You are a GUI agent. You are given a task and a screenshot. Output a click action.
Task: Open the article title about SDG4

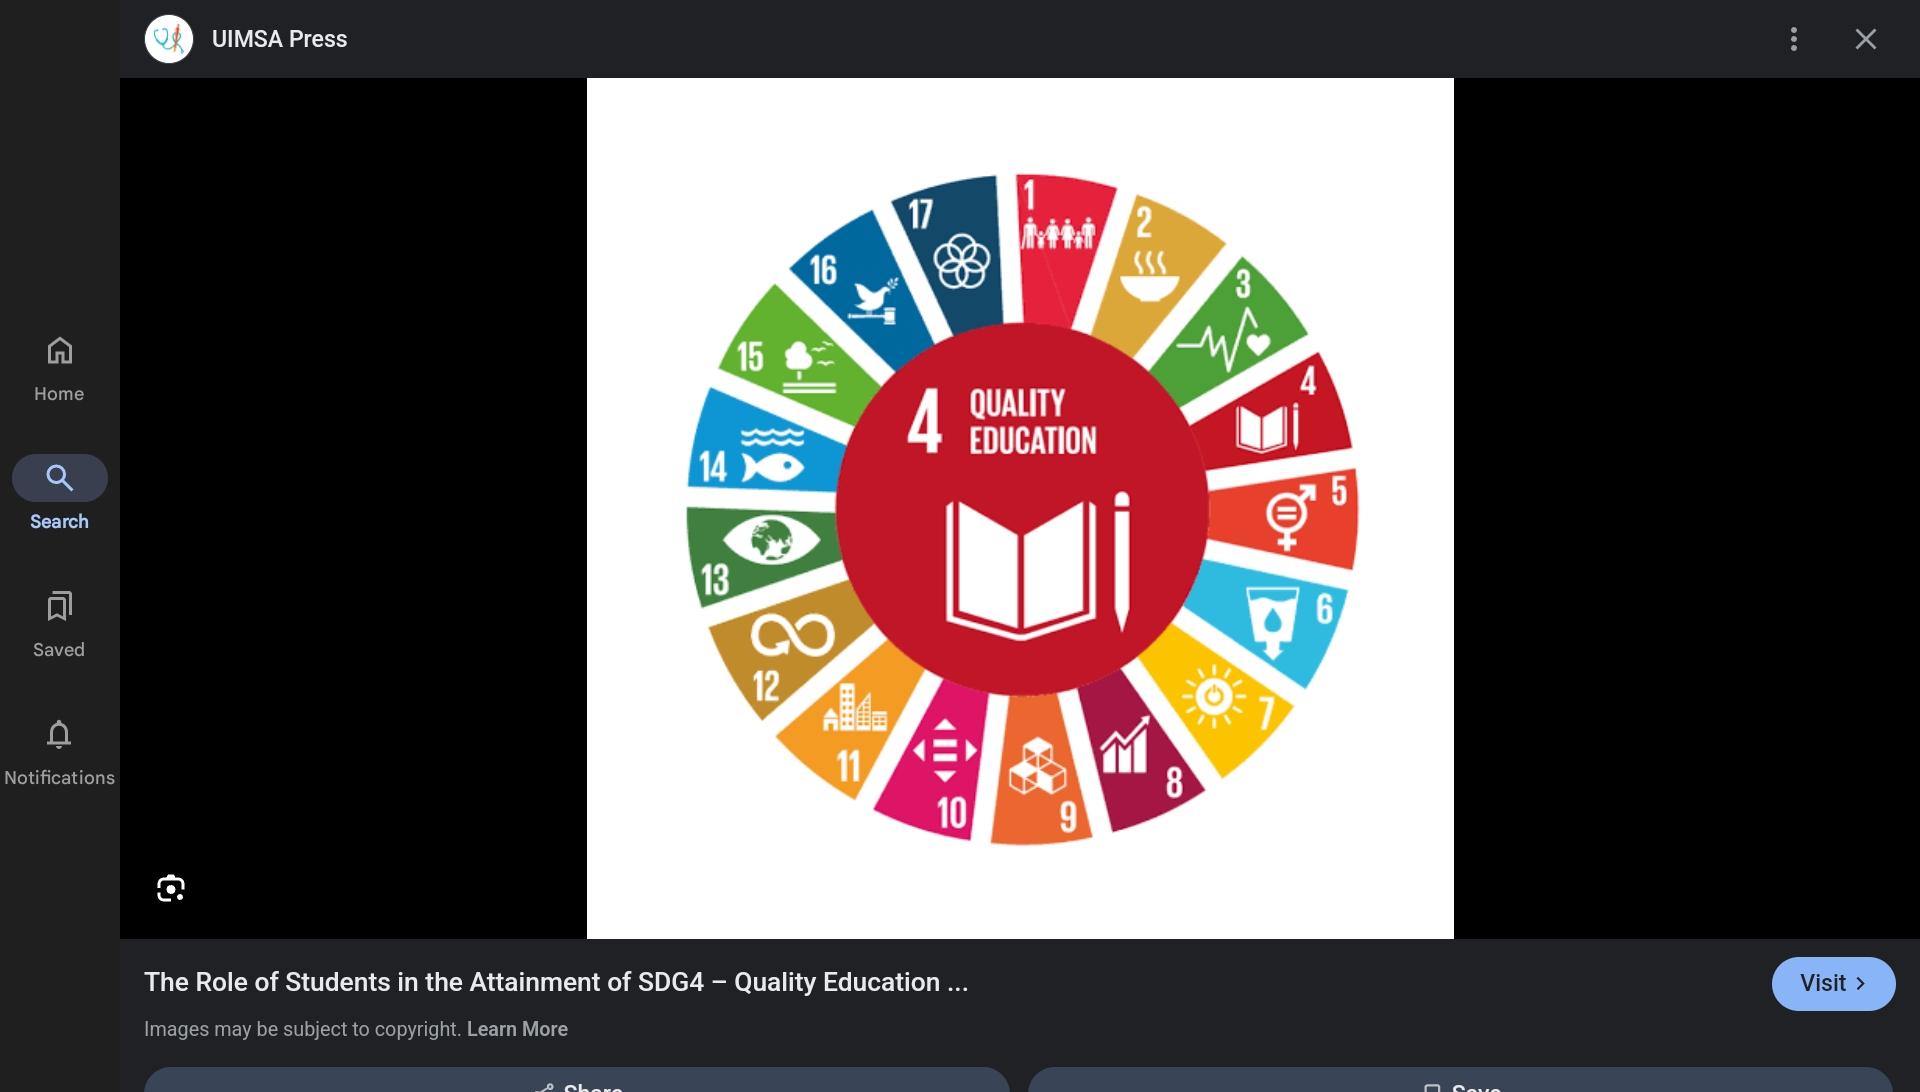tap(556, 982)
